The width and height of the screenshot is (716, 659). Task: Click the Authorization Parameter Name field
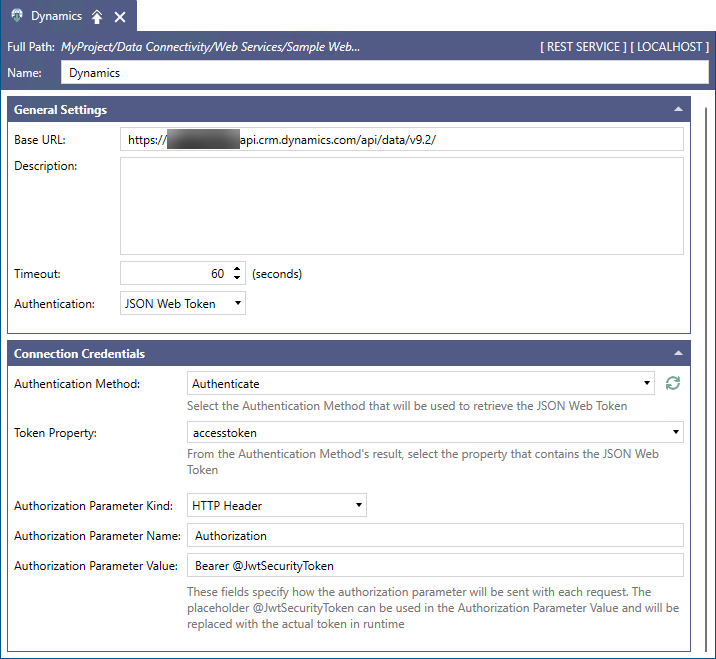coord(435,535)
